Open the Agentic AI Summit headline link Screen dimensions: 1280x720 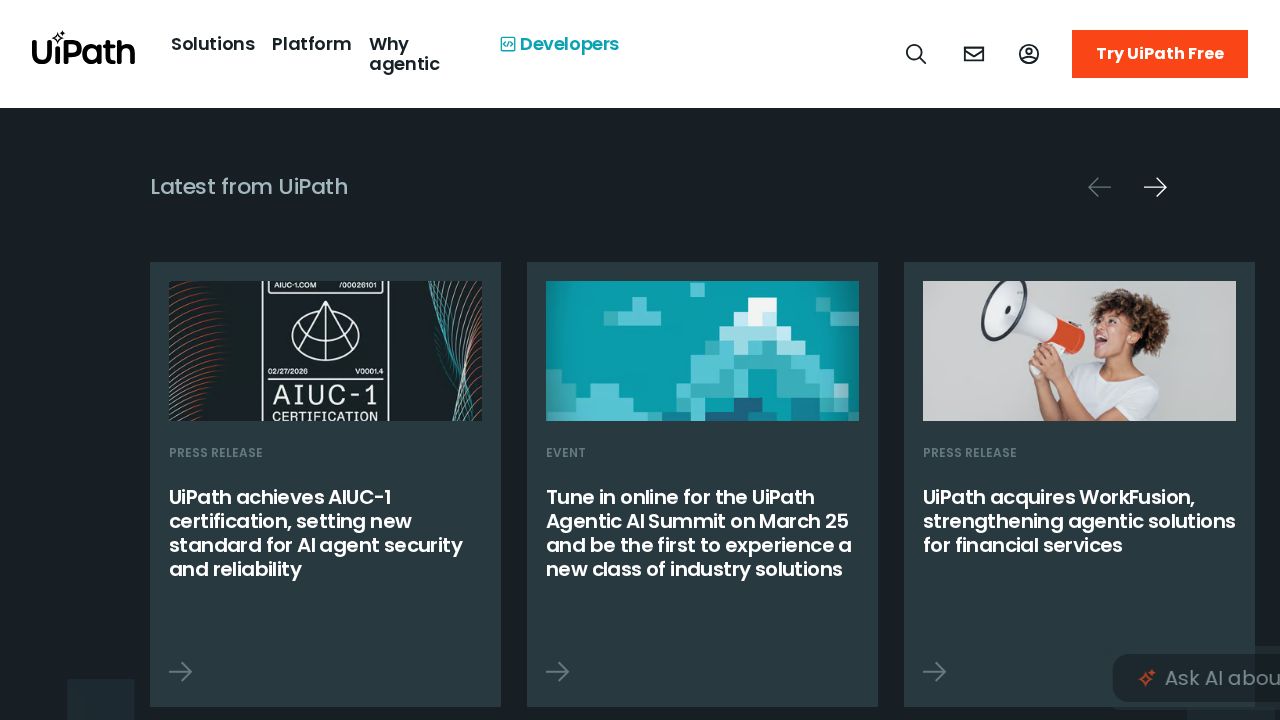699,533
